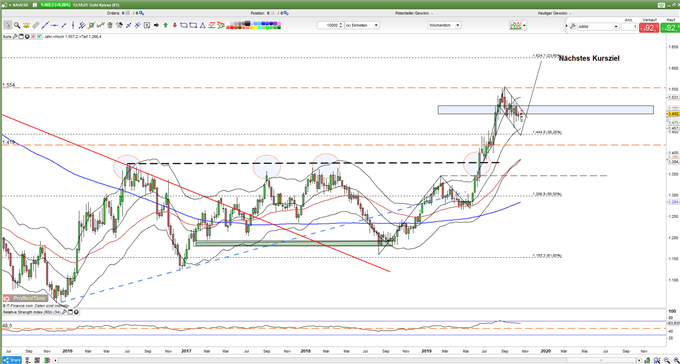Select the red down arrow tool
Image resolution: width=680 pixels, height=364 pixels.
tap(175, 25)
